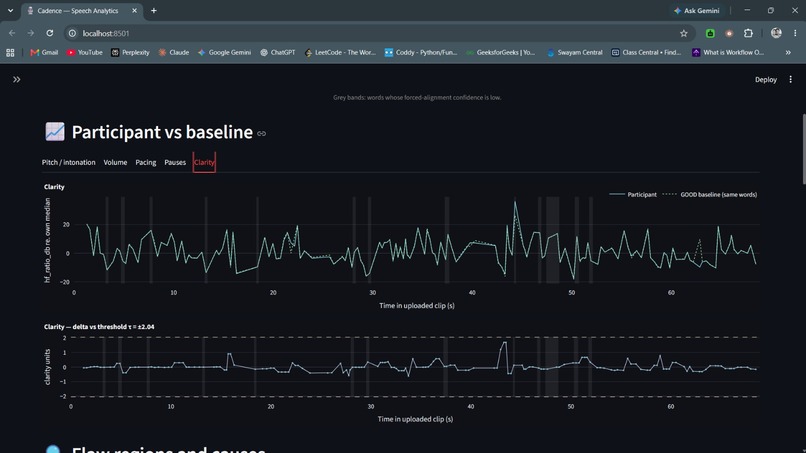Image resolution: width=806 pixels, height=453 pixels.
Task: Click the grey bands caption text
Action: pos(417,97)
